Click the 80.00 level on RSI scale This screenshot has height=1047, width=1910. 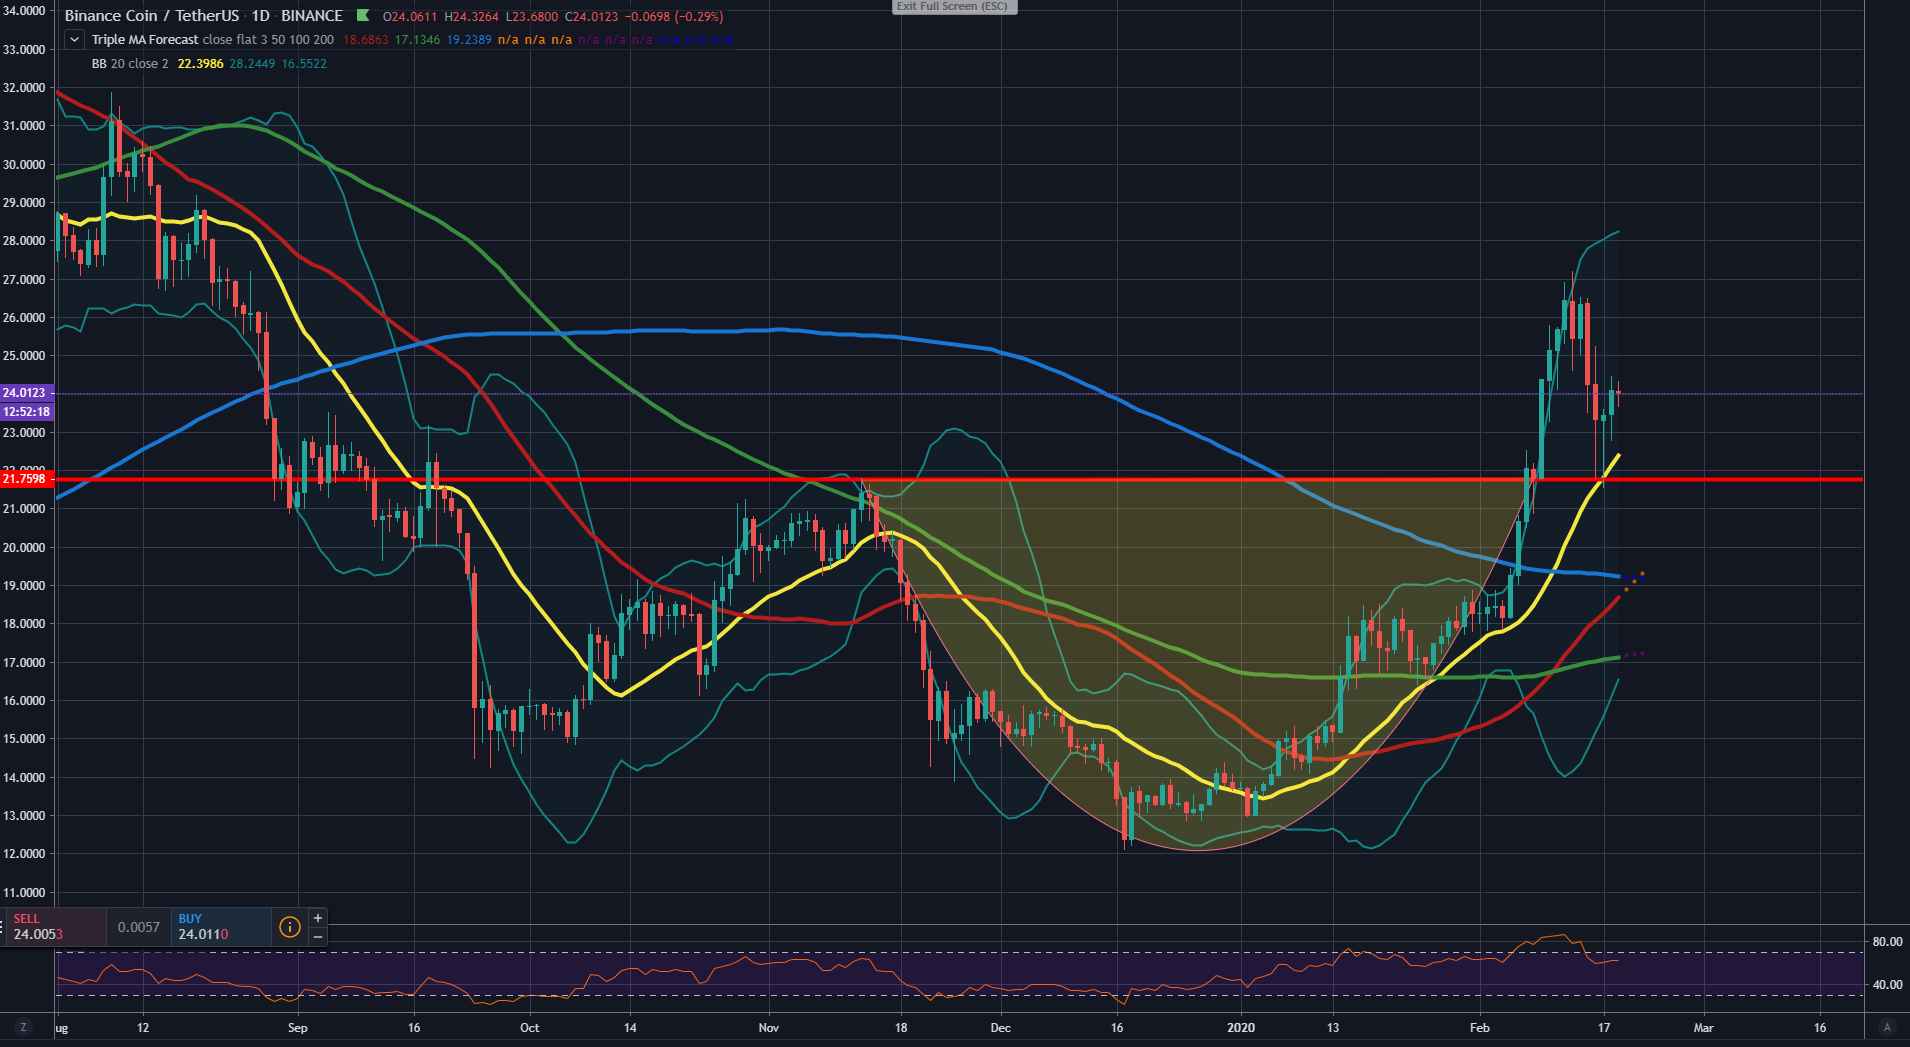1886,942
